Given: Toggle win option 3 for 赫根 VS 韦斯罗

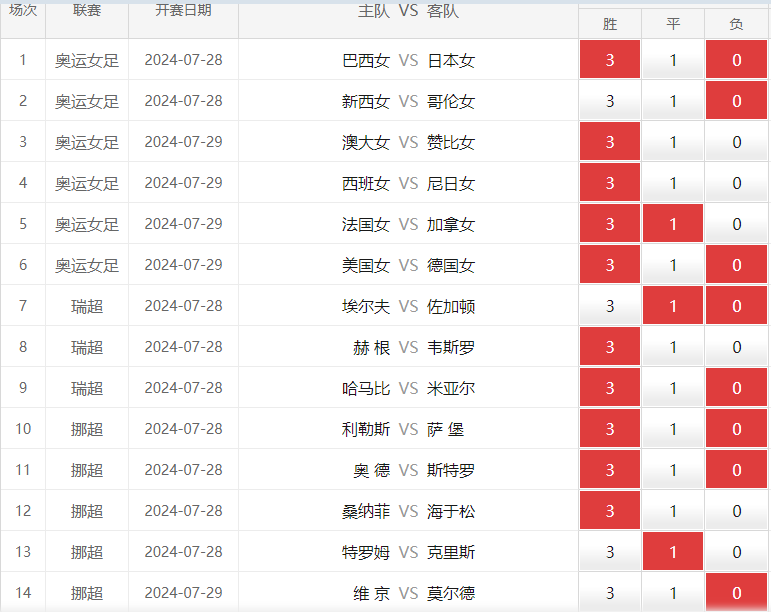Looking at the screenshot, I should 610,347.
